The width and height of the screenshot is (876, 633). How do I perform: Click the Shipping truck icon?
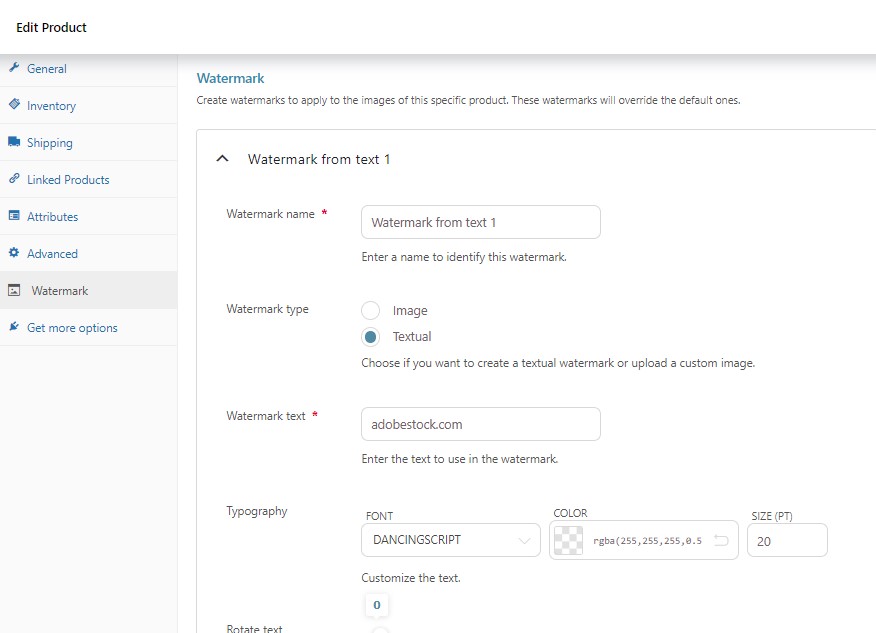14,141
